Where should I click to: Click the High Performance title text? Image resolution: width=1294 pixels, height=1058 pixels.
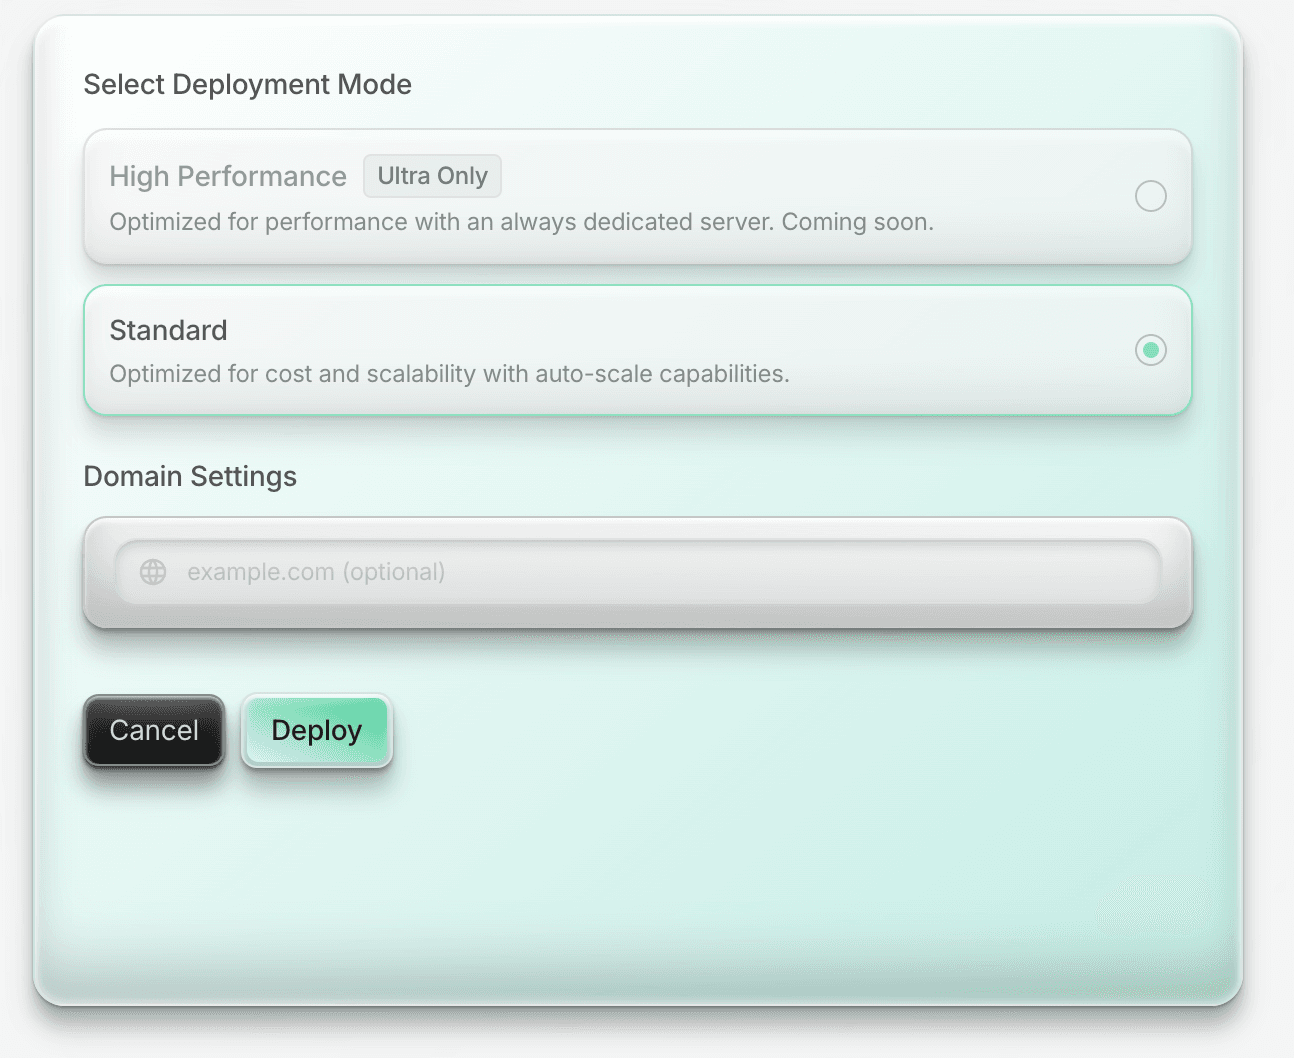(x=228, y=177)
